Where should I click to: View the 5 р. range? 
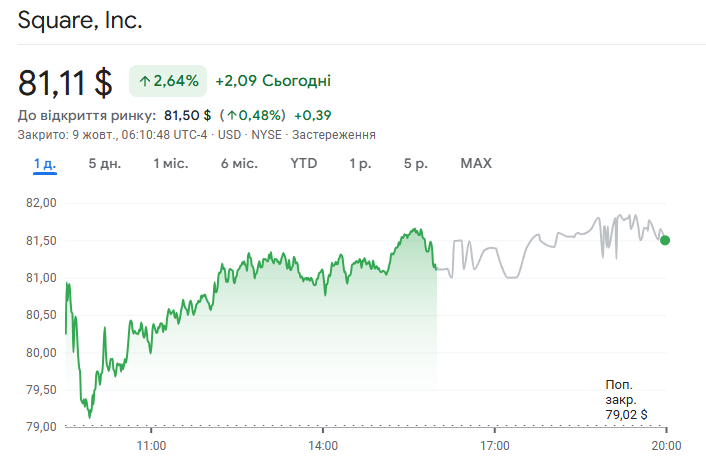pyautogui.click(x=416, y=163)
